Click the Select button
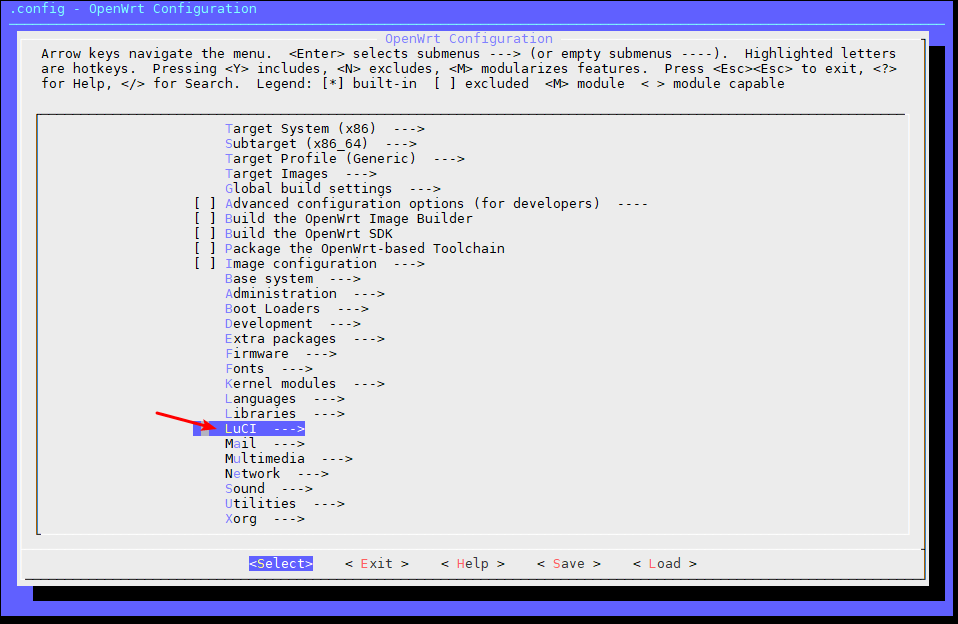Viewport: 958px width, 624px height. tap(280, 563)
